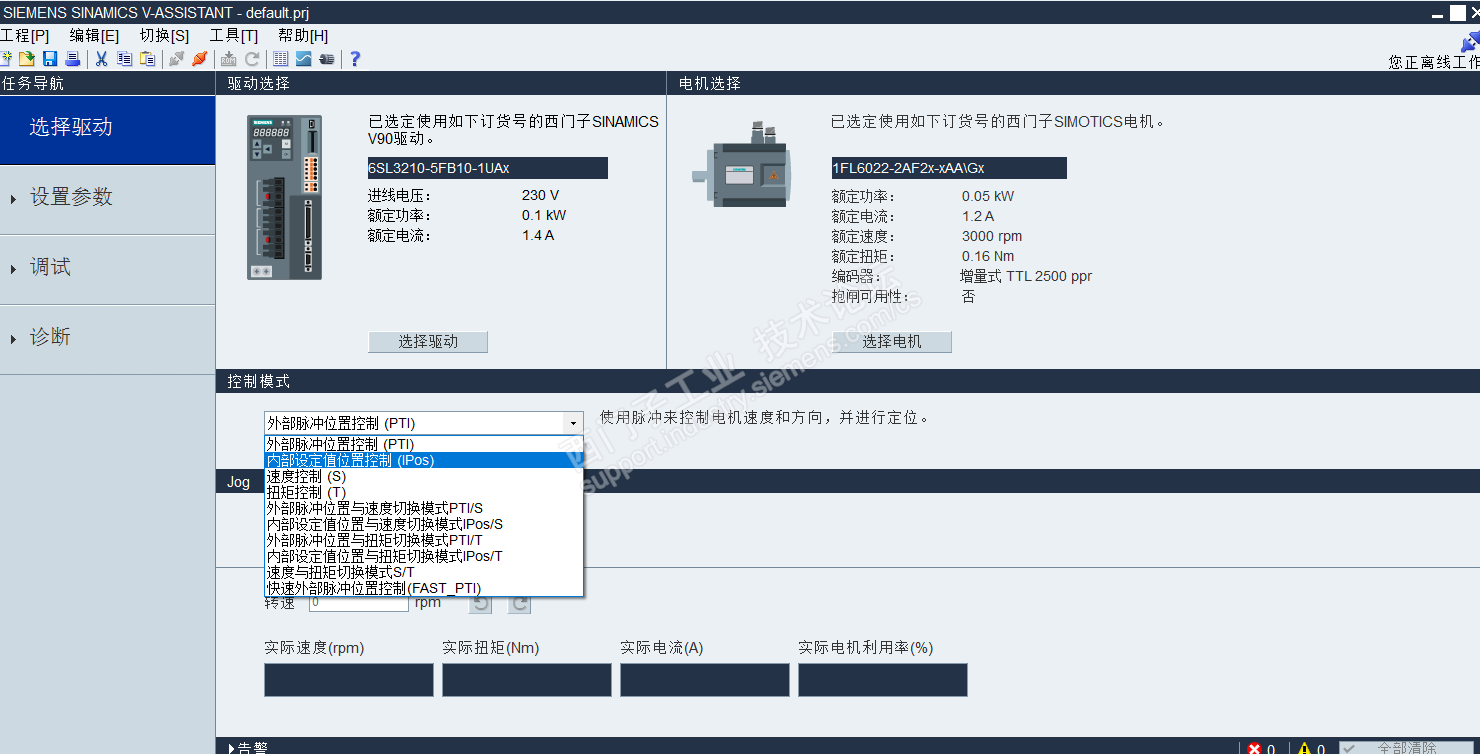1480x754 pixels.
Task: Save project with the floppy disk icon
Action: click(x=50, y=59)
